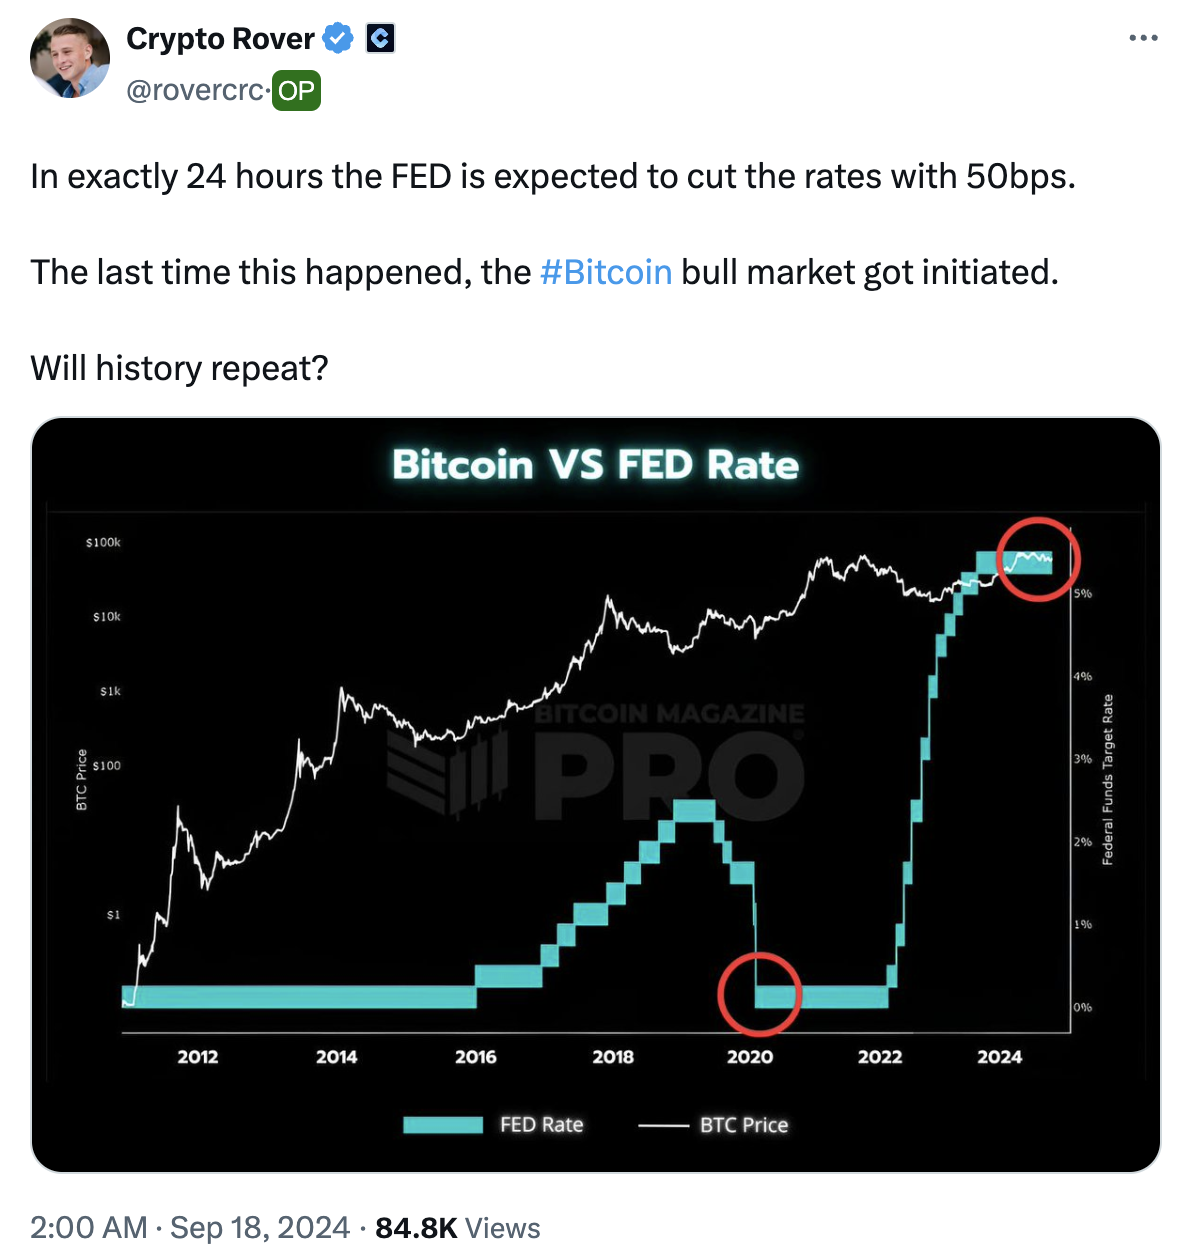Click the green OP badge
This screenshot has width=1190, height=1250.
296,91
